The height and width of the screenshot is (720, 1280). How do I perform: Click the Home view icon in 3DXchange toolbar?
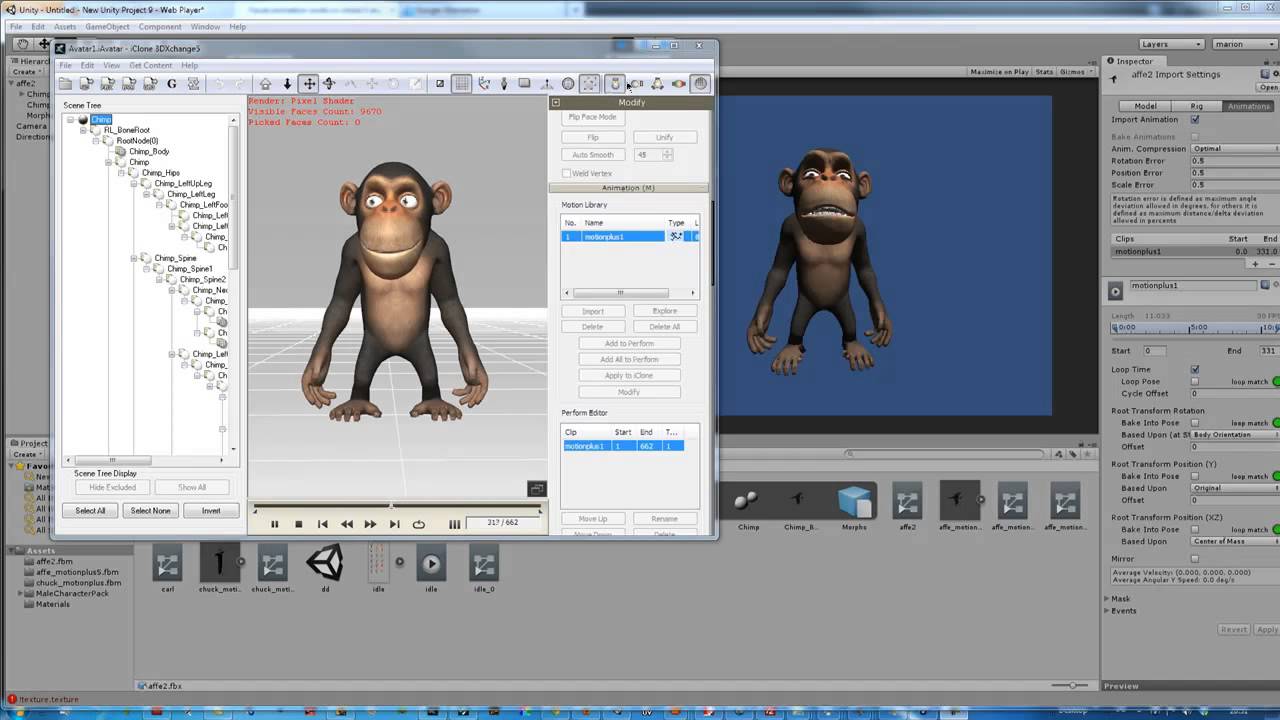click(265, 84)
